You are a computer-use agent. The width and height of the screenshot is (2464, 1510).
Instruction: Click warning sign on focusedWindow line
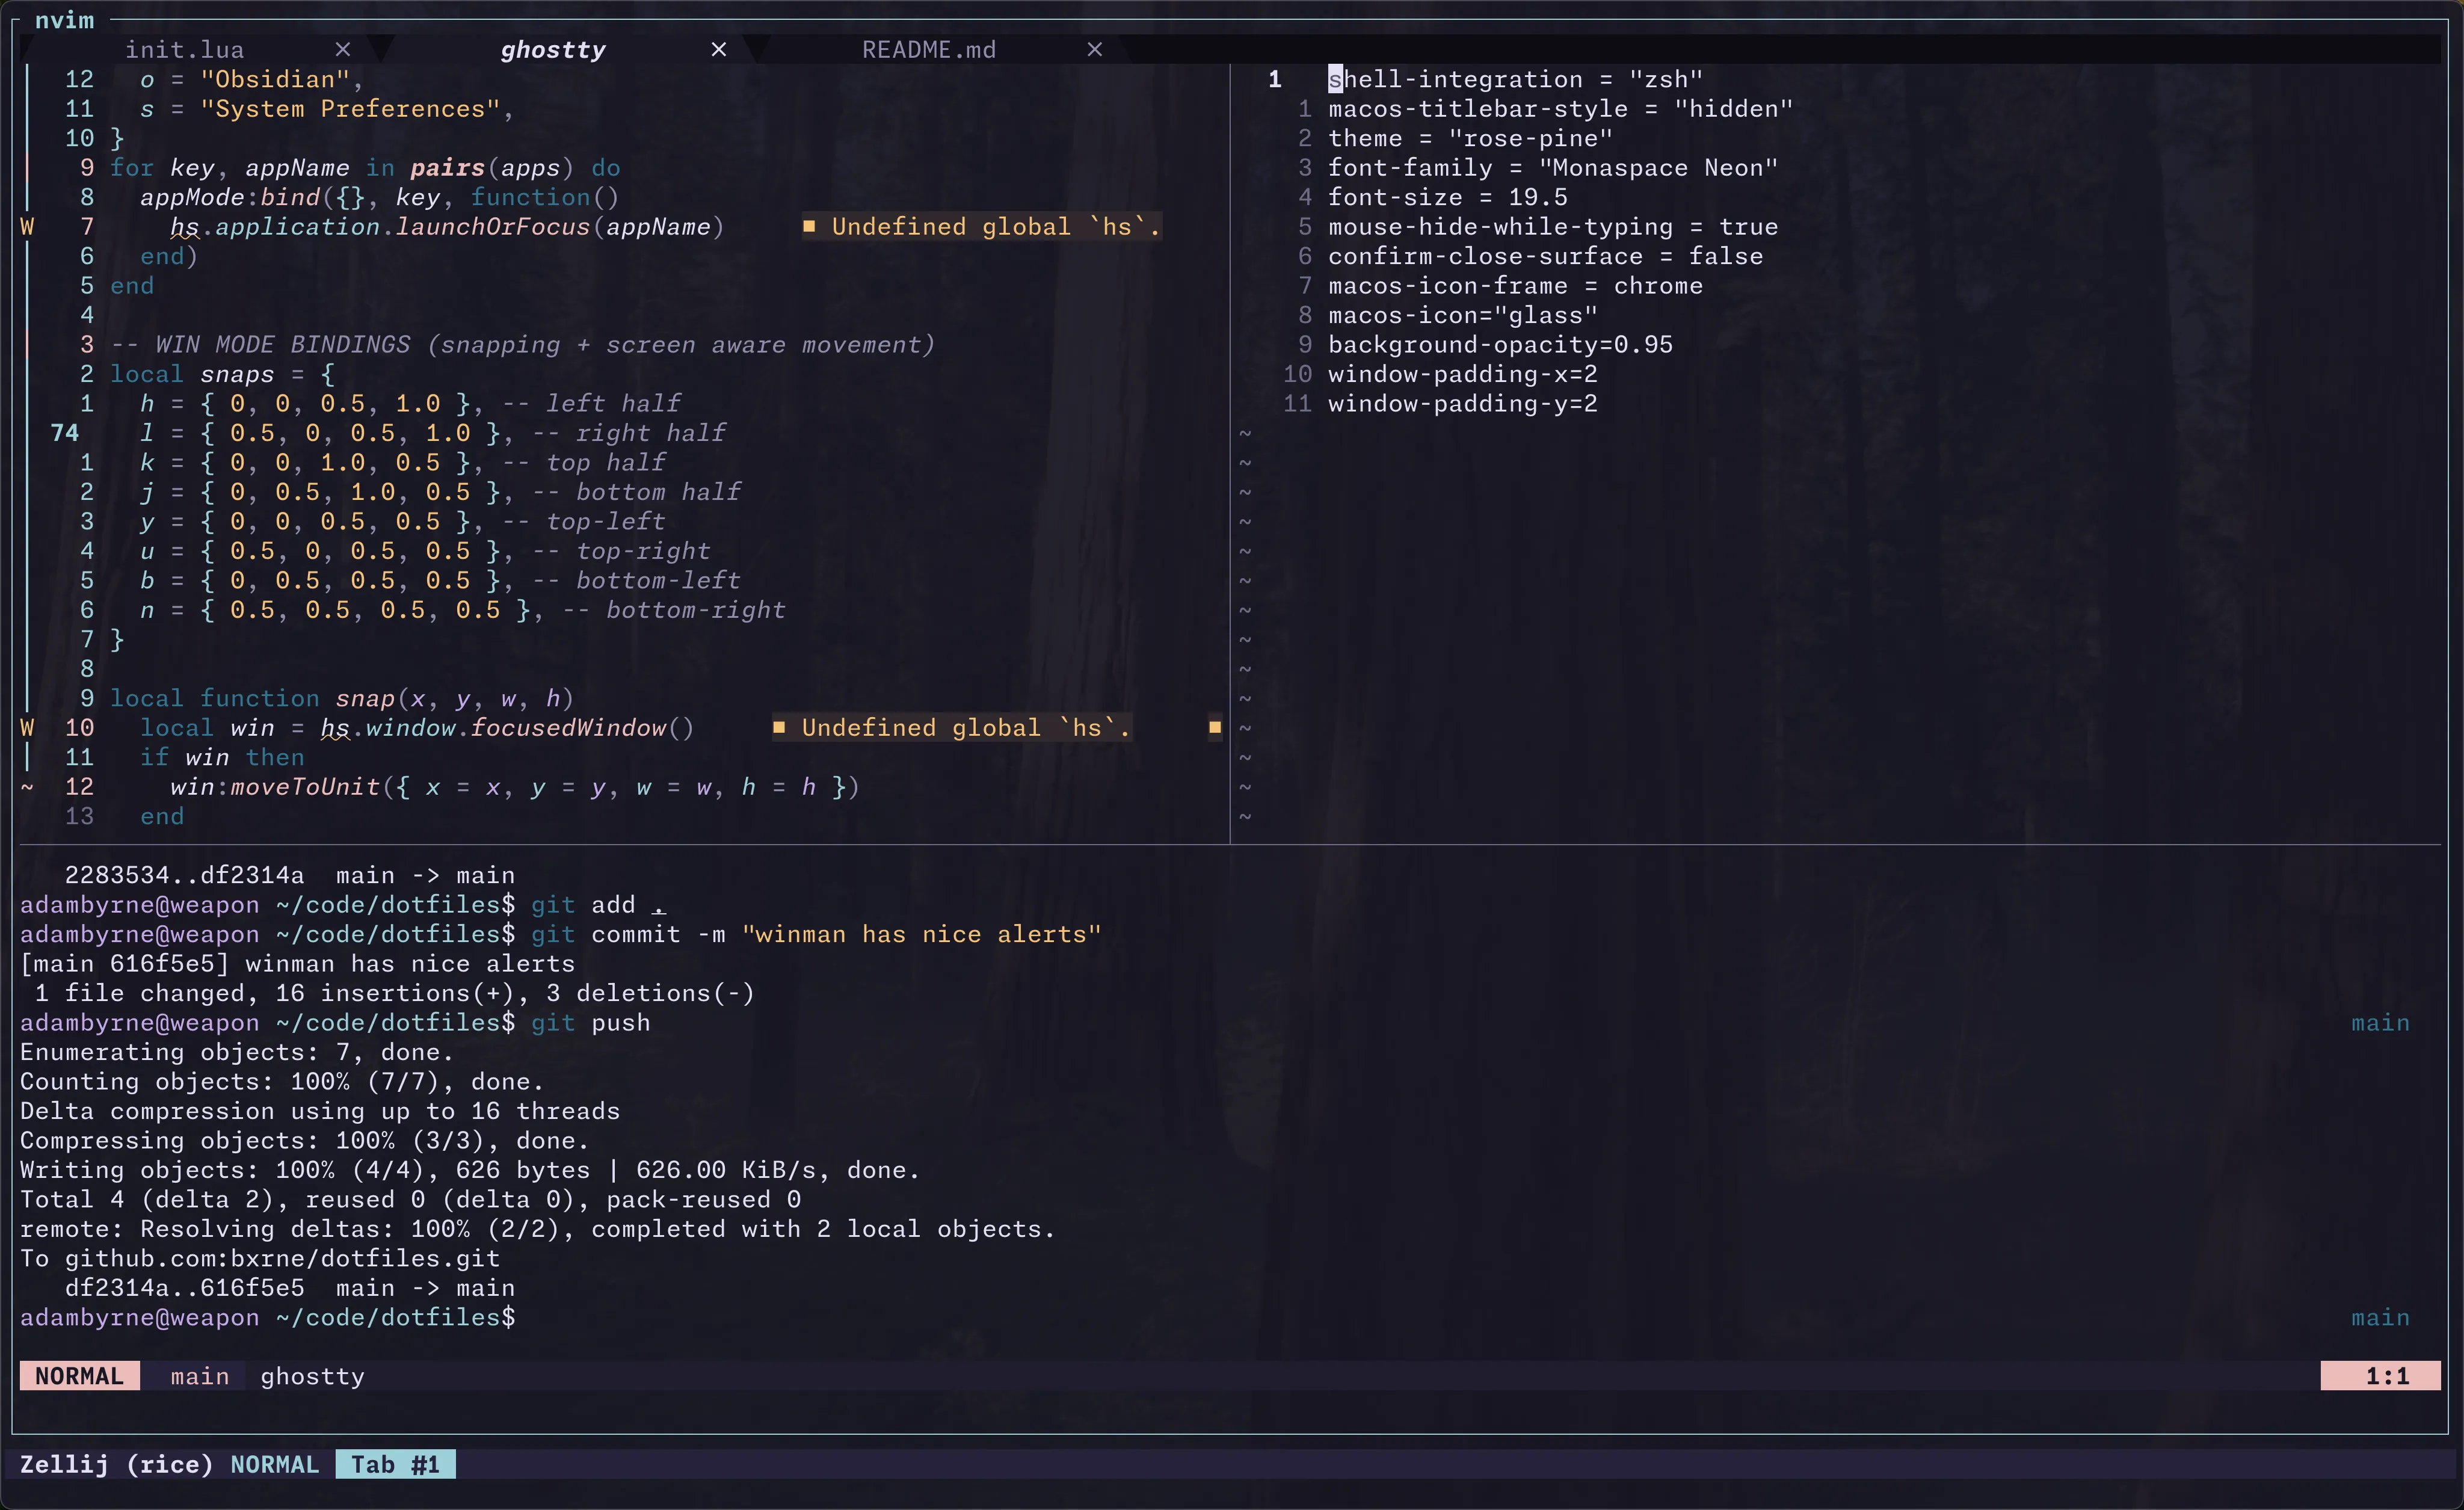coord(27,728)
